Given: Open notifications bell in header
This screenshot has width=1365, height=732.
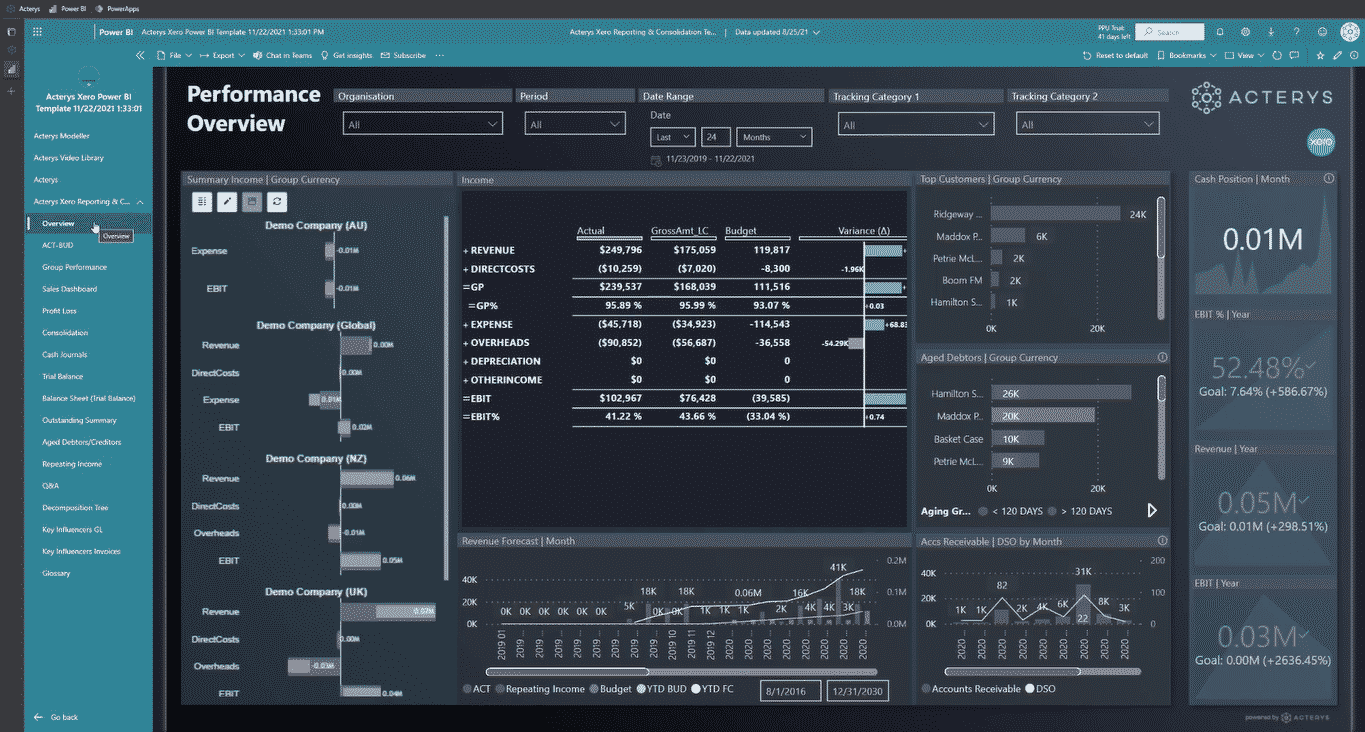Looking at the screenshot, I should (1220, 32).
